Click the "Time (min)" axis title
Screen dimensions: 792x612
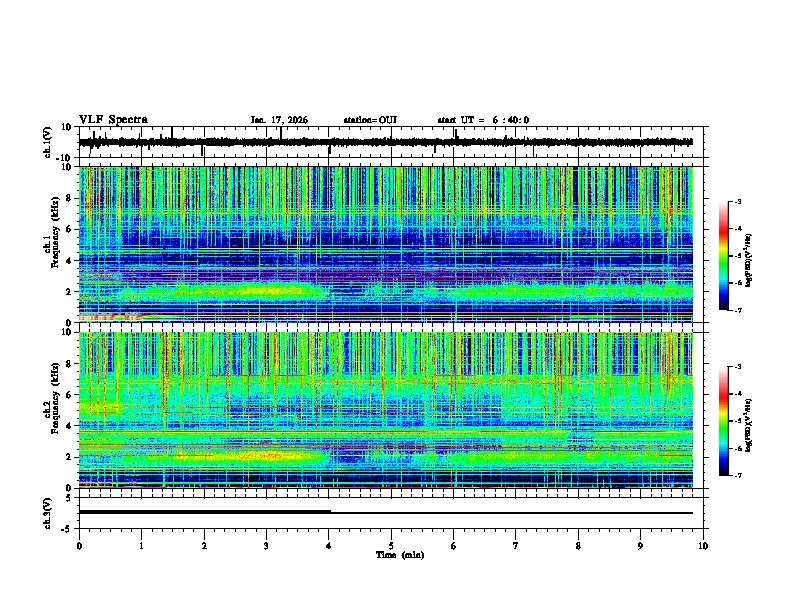click(x=400, y=555)
